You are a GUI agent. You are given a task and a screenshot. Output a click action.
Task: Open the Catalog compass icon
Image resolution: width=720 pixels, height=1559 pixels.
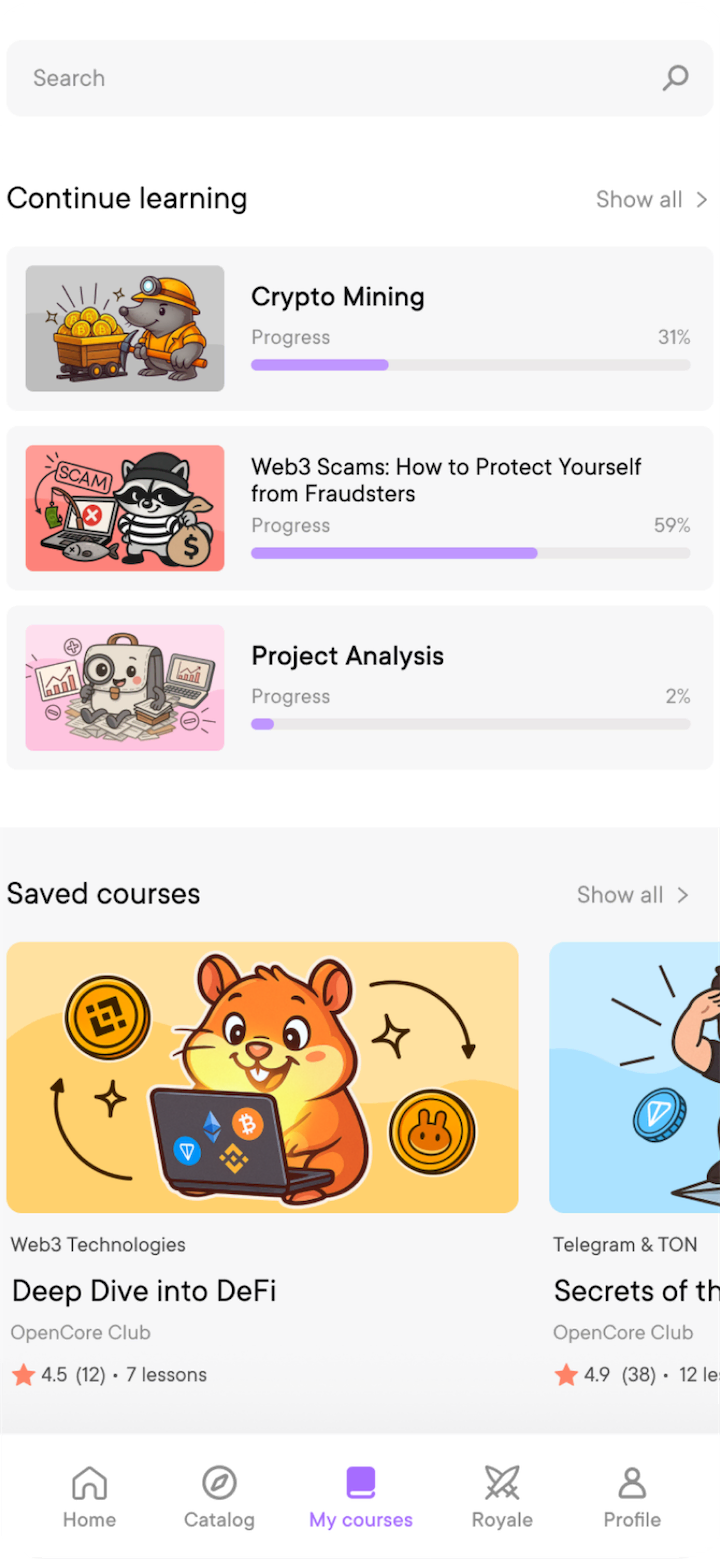pyautogui.click(x=219, y=1482)
